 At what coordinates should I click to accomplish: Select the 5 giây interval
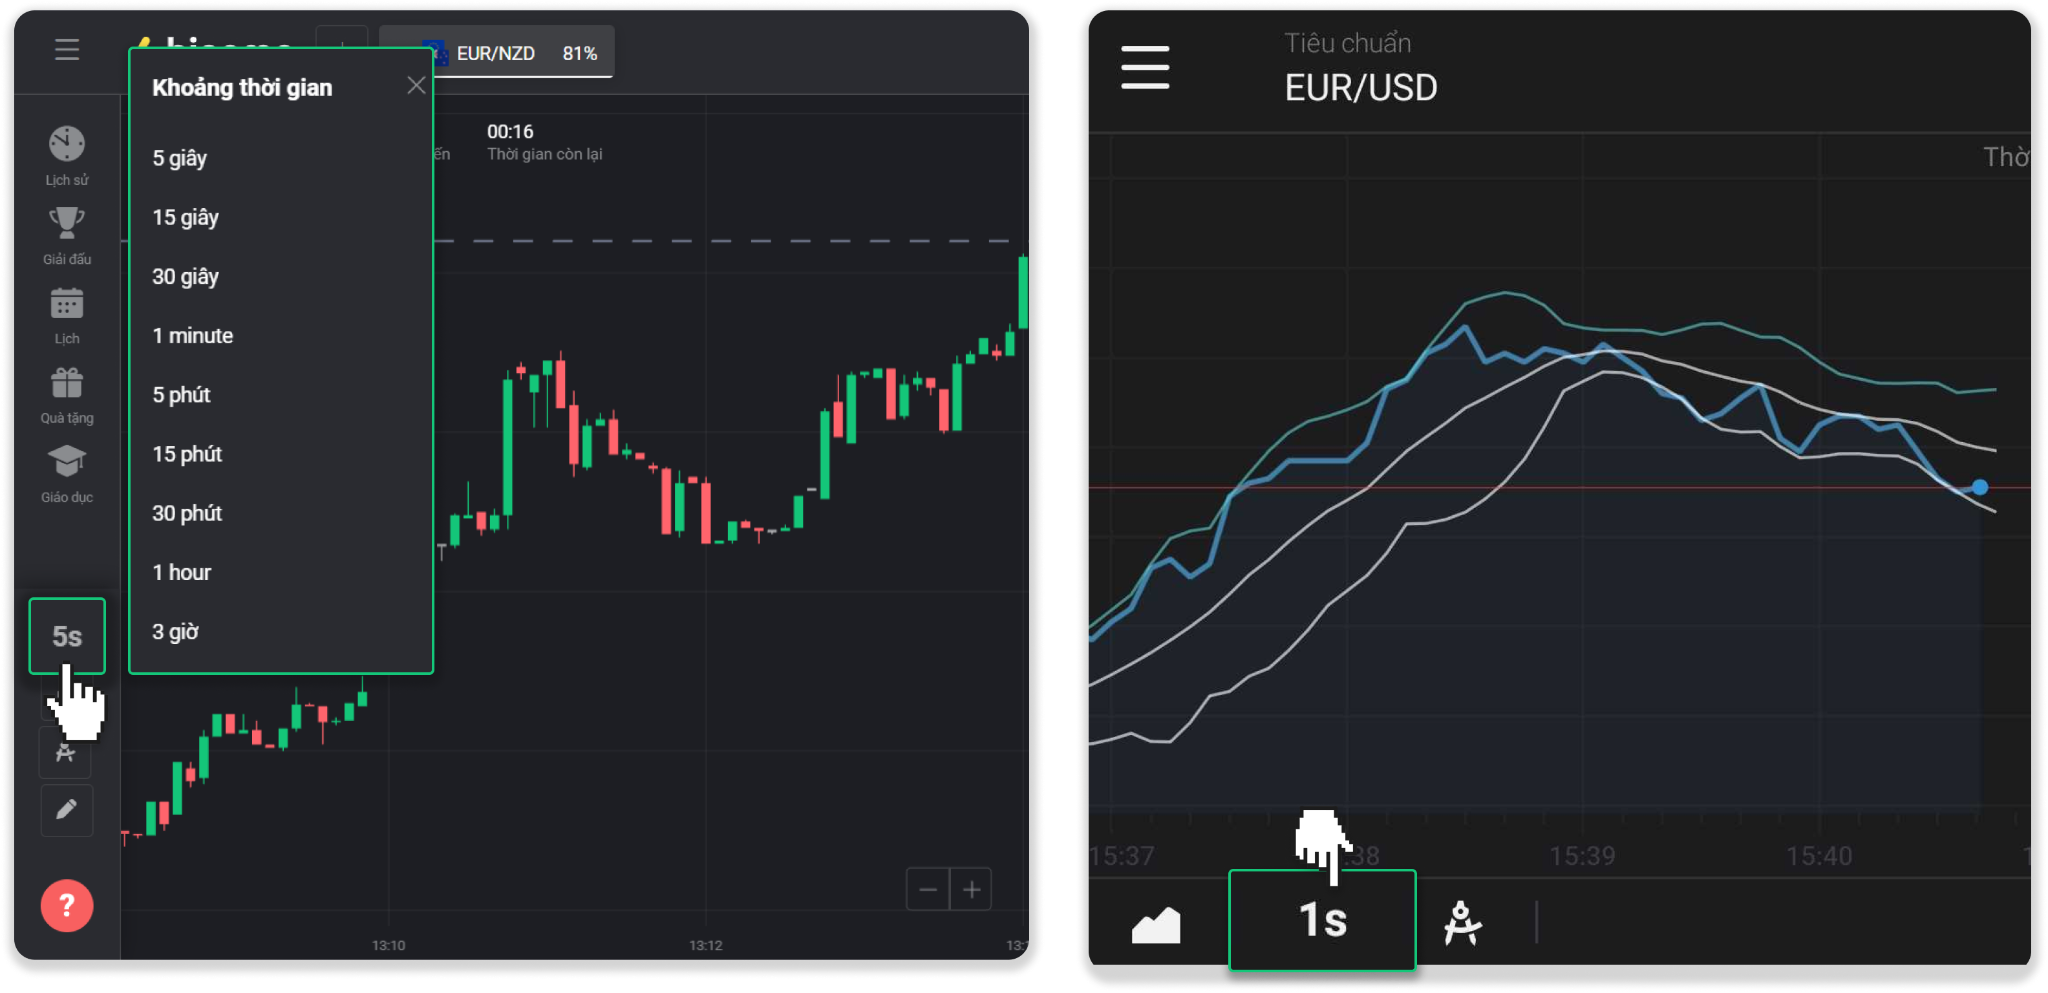[180, 158]
